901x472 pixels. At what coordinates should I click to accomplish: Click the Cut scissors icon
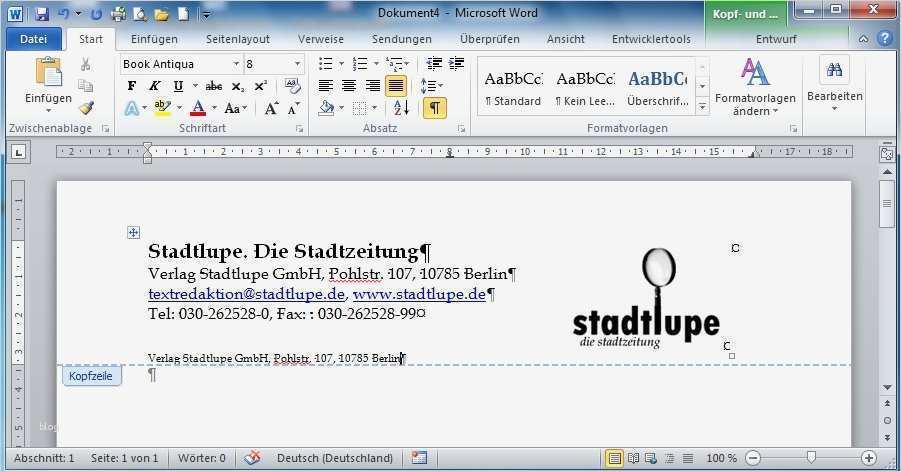click(x=86, y=64)
